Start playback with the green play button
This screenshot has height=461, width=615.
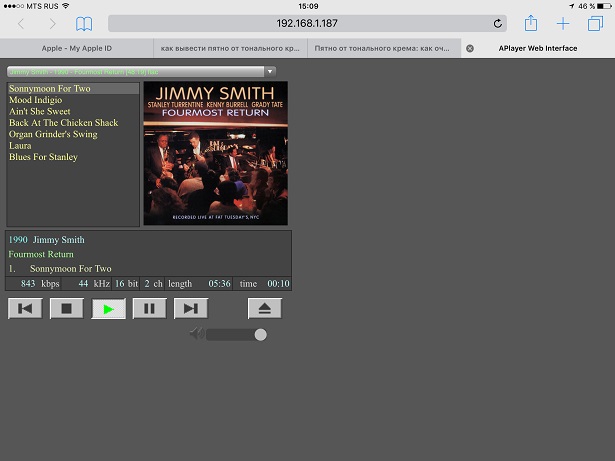coord(109,308)
